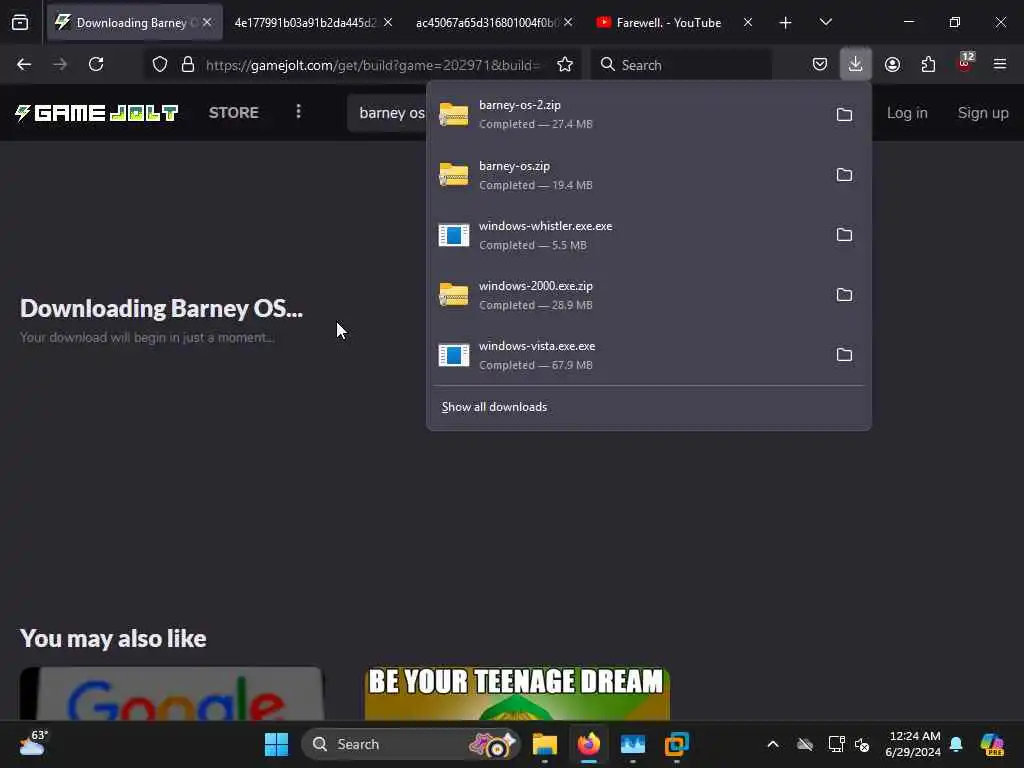
Task: Toggle the Downloads toolbar button
Action: tap(856, 65)
